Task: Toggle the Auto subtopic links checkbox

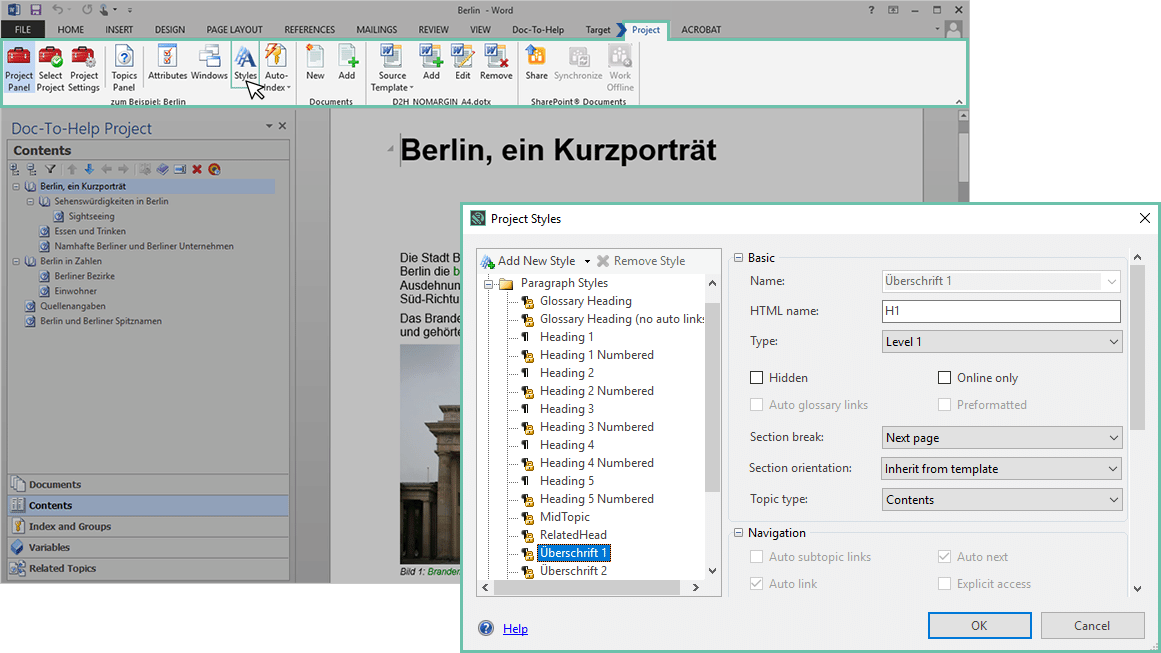Action: [x=756, y=557]
